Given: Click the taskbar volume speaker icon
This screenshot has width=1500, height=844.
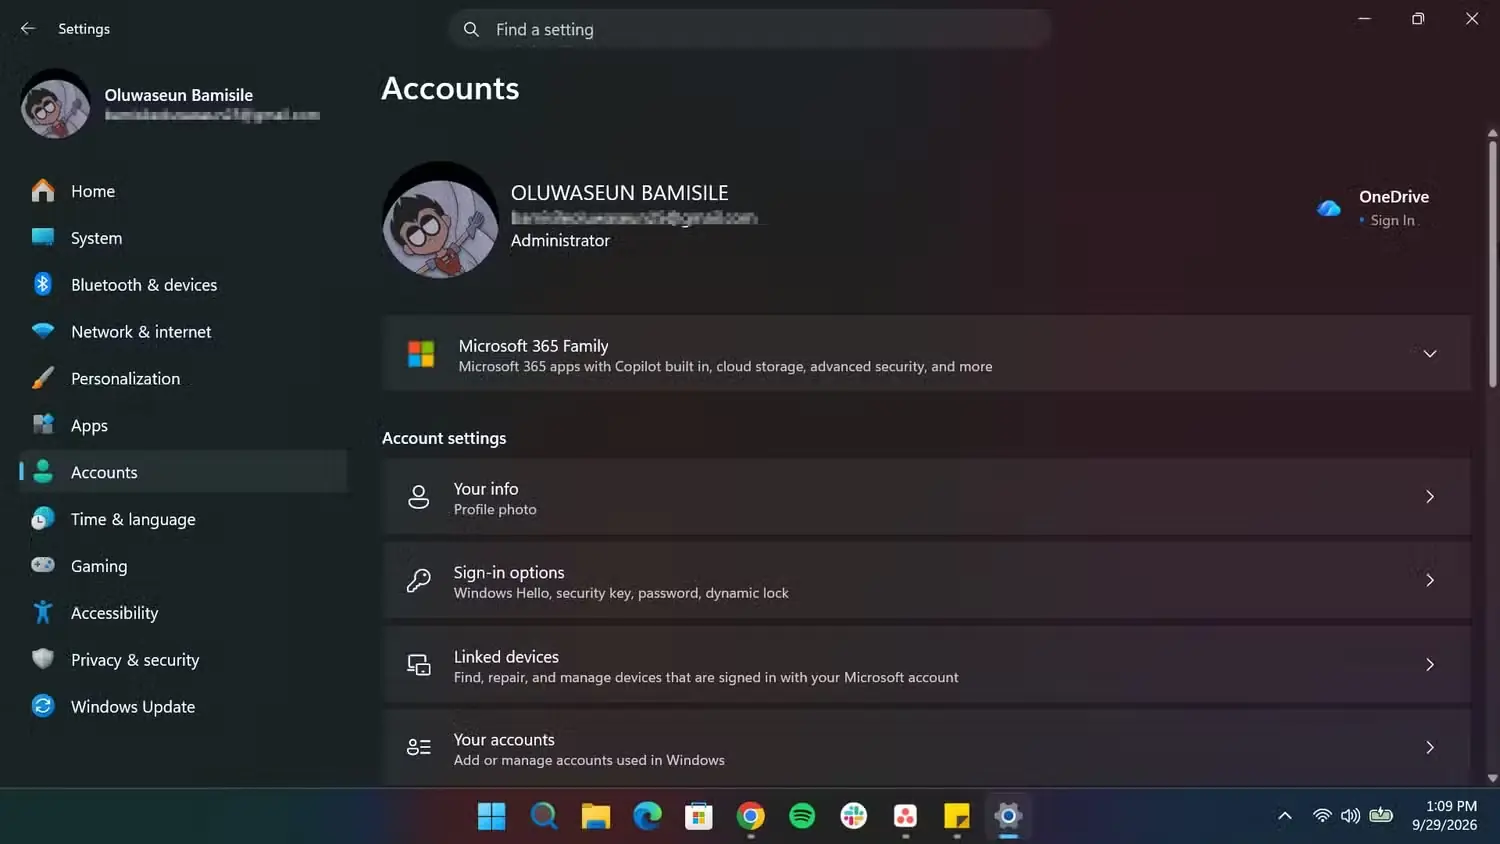Looking at the screenshot, I should [x=1350, y=816].
